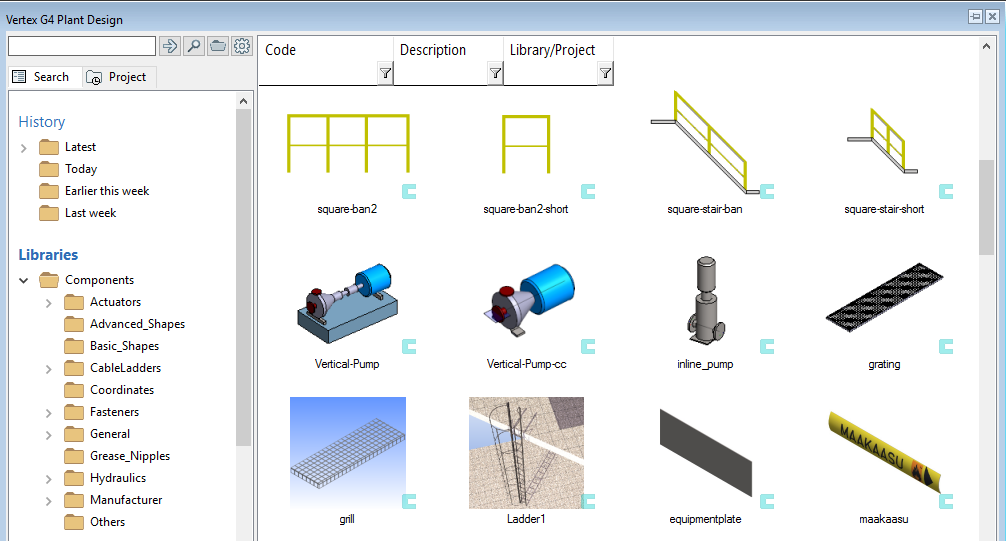This screenshot has width=1006, height=541.
Task: Click the open folder toolbar icon
Action: 217,46
